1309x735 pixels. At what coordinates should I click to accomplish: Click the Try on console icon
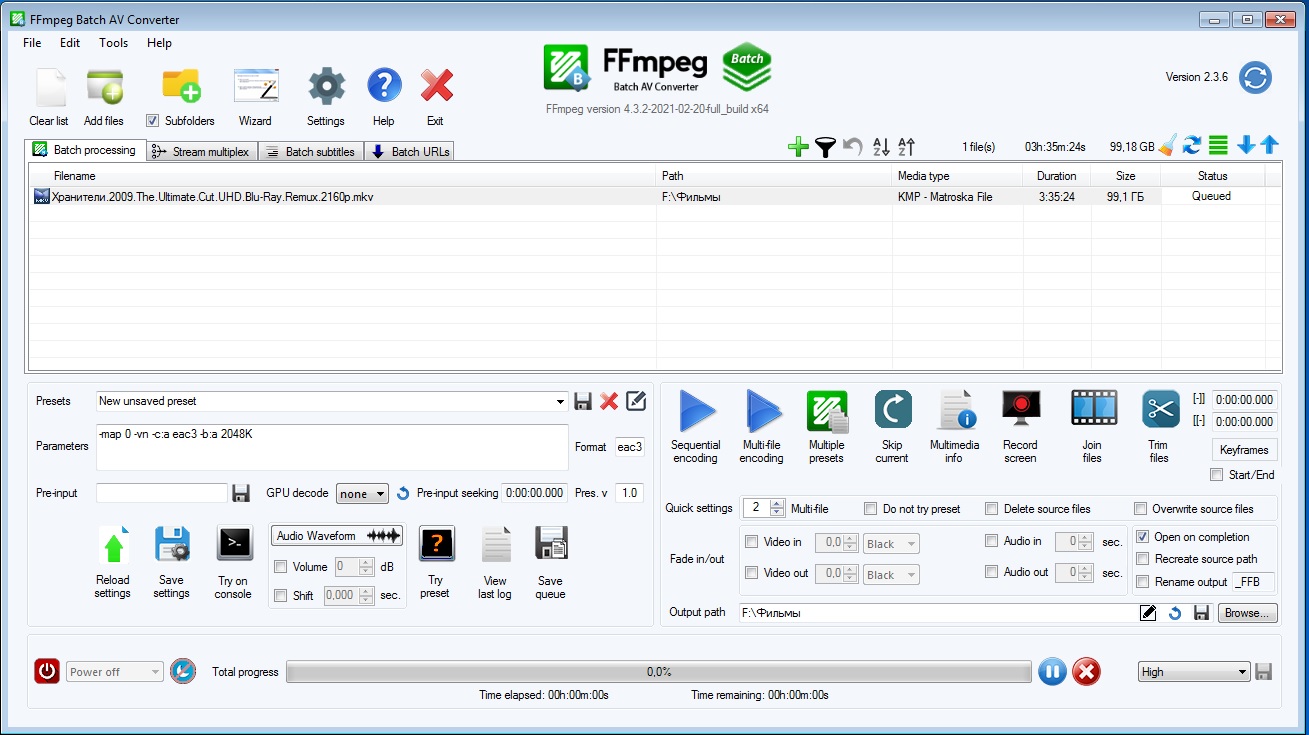234,546
